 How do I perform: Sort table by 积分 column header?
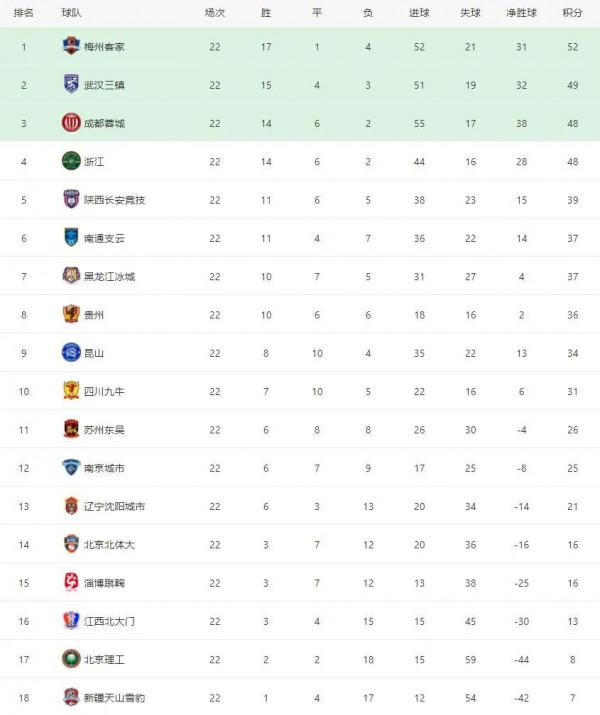coord(572,13)
